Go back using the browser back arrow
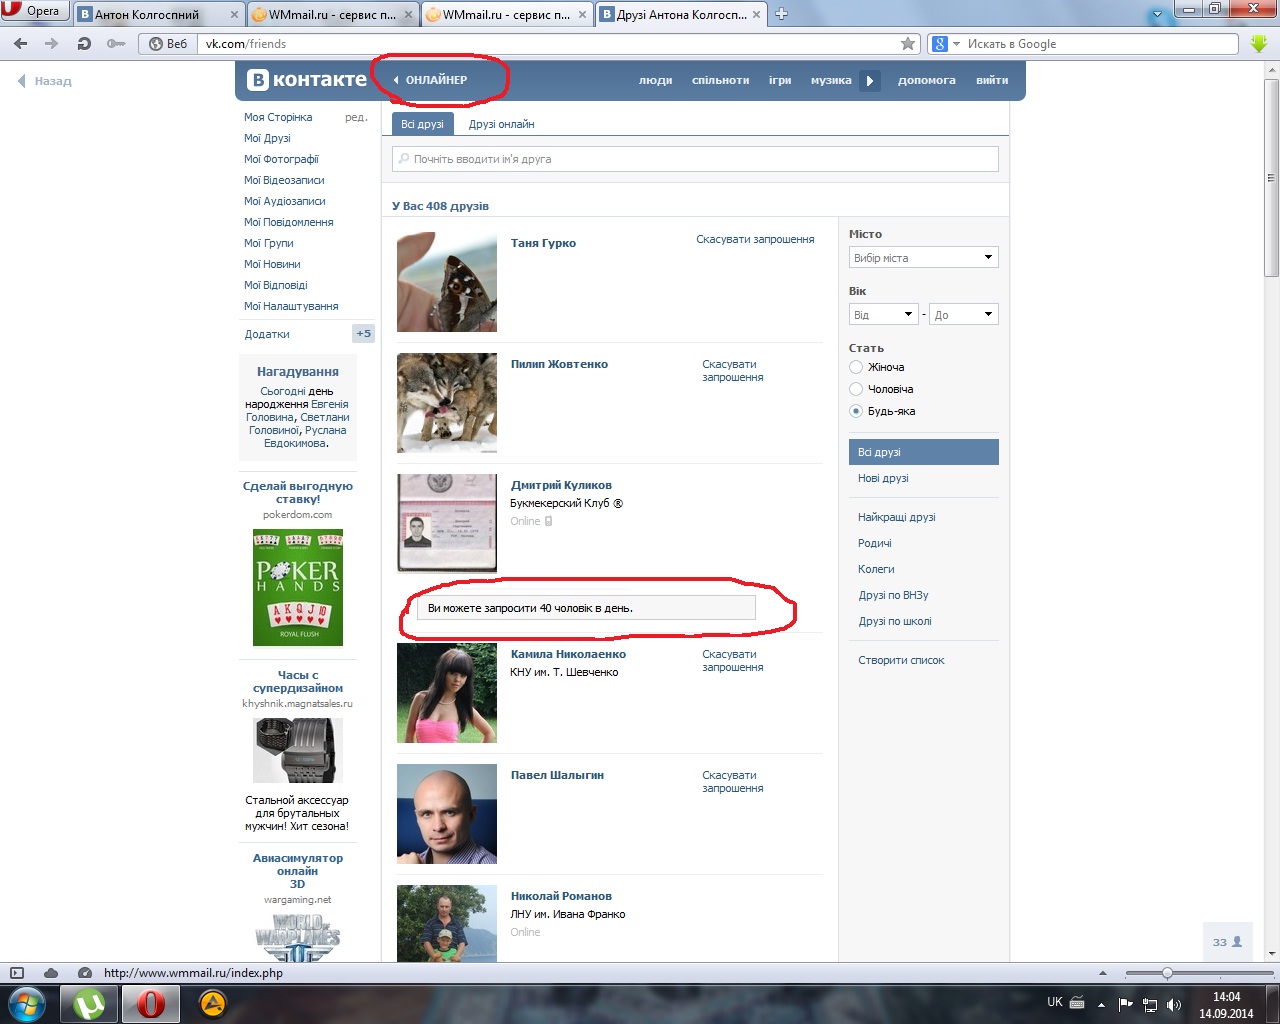The width and height of the screenshot is (1280, 1024). click(x=21, y=44)
